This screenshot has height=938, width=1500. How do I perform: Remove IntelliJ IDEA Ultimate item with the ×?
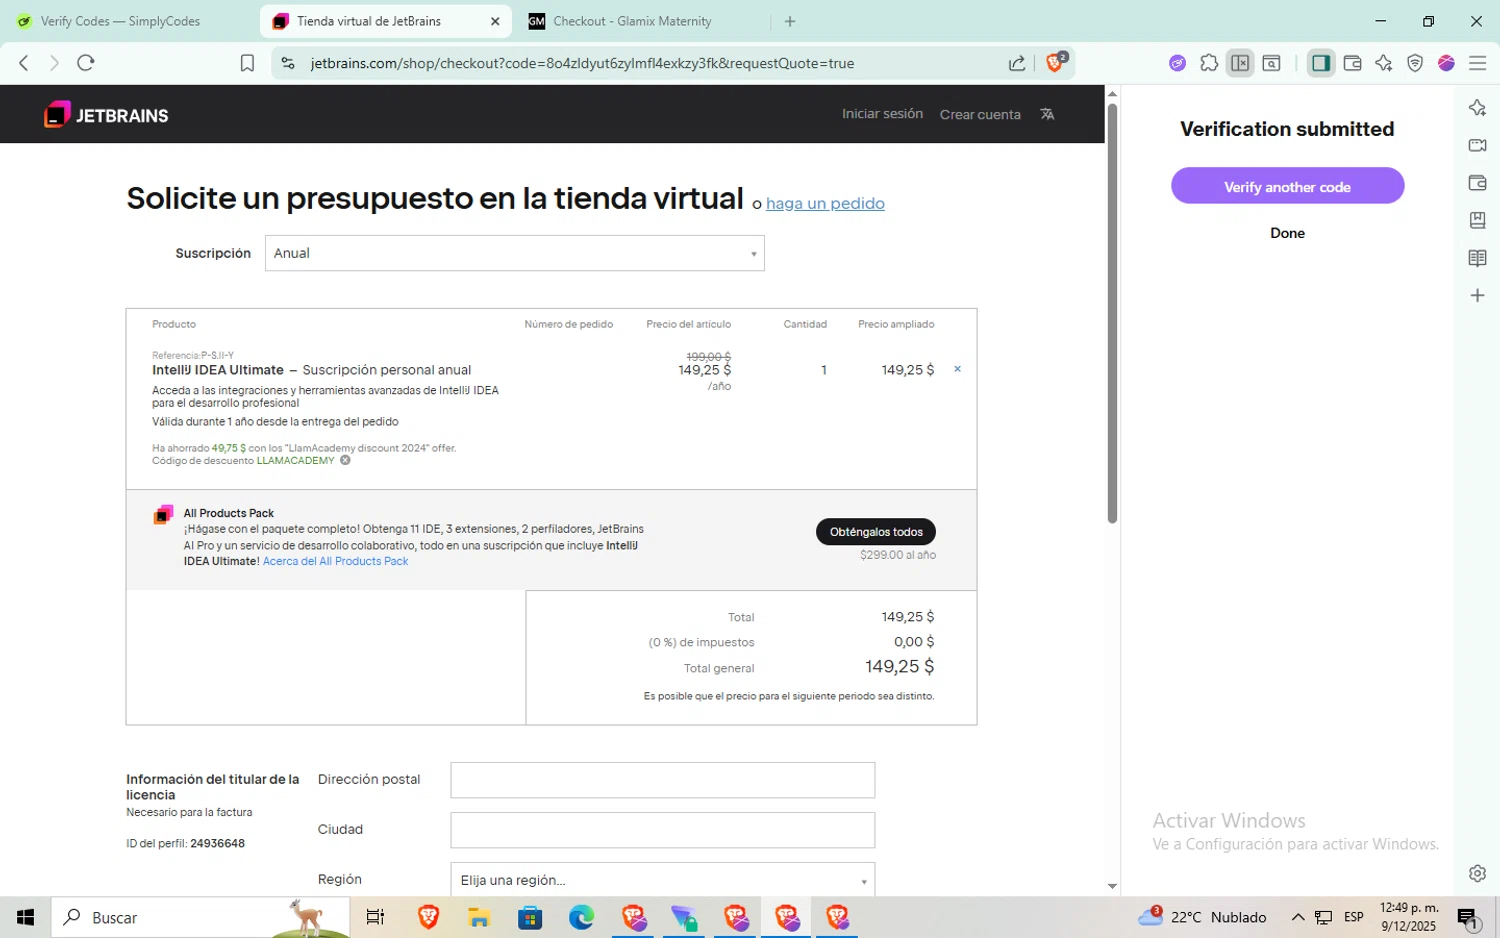point(957,369)
